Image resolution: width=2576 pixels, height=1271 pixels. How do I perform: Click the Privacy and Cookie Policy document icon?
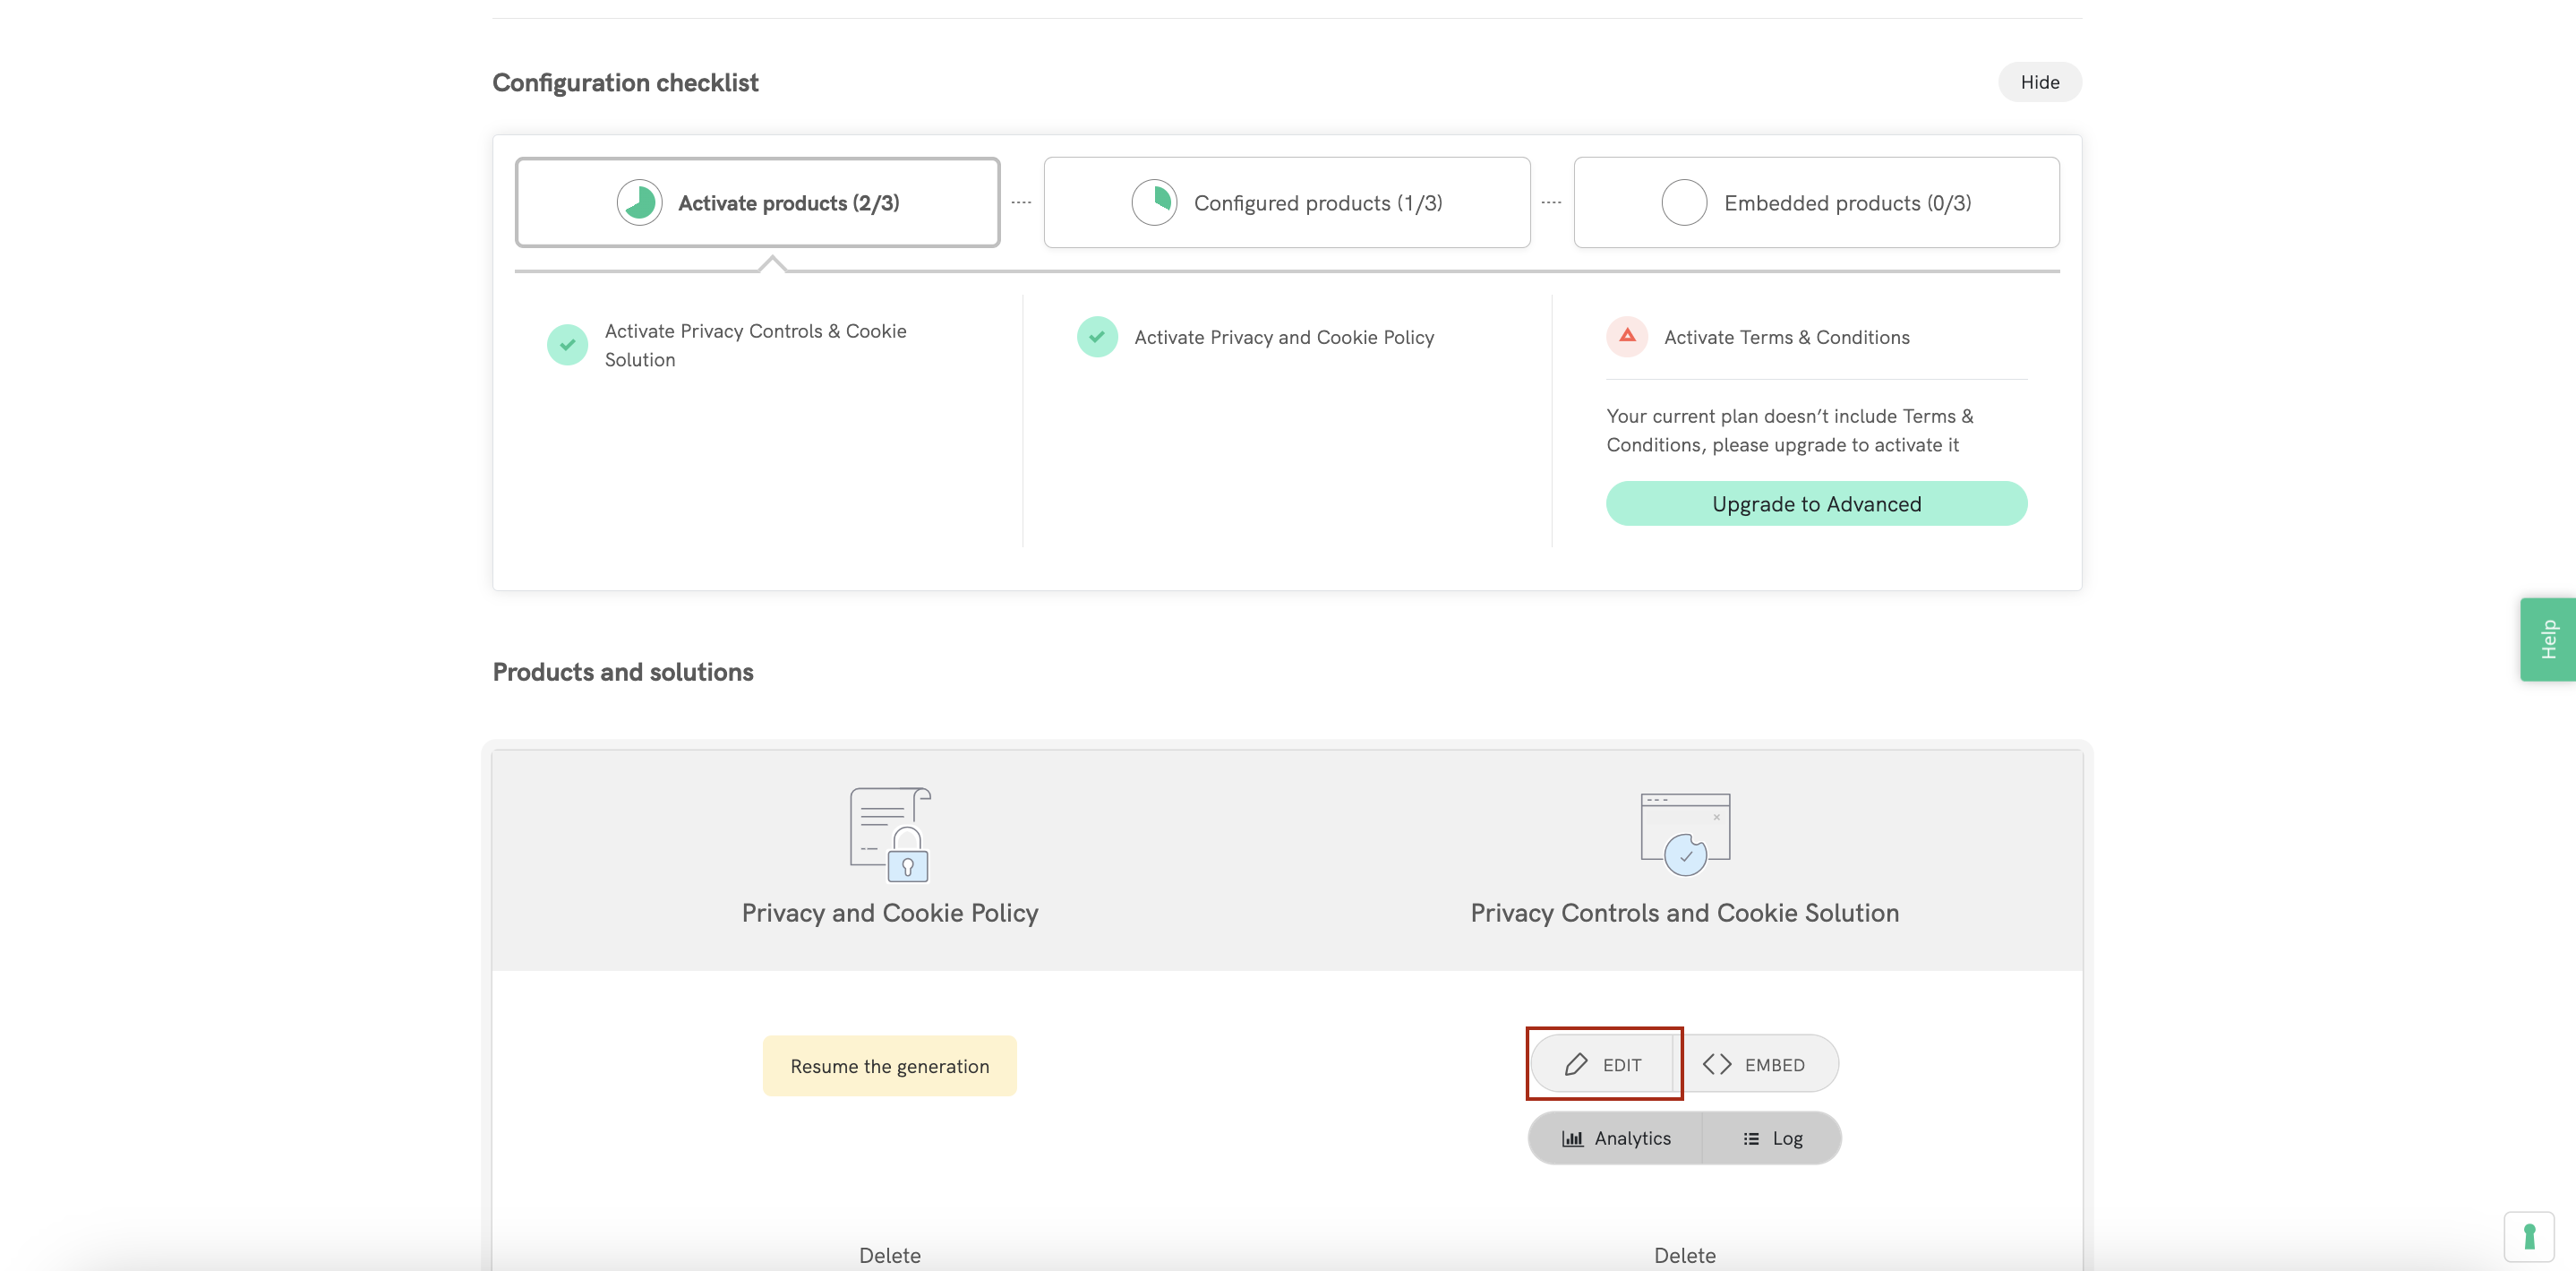[889, 833]
